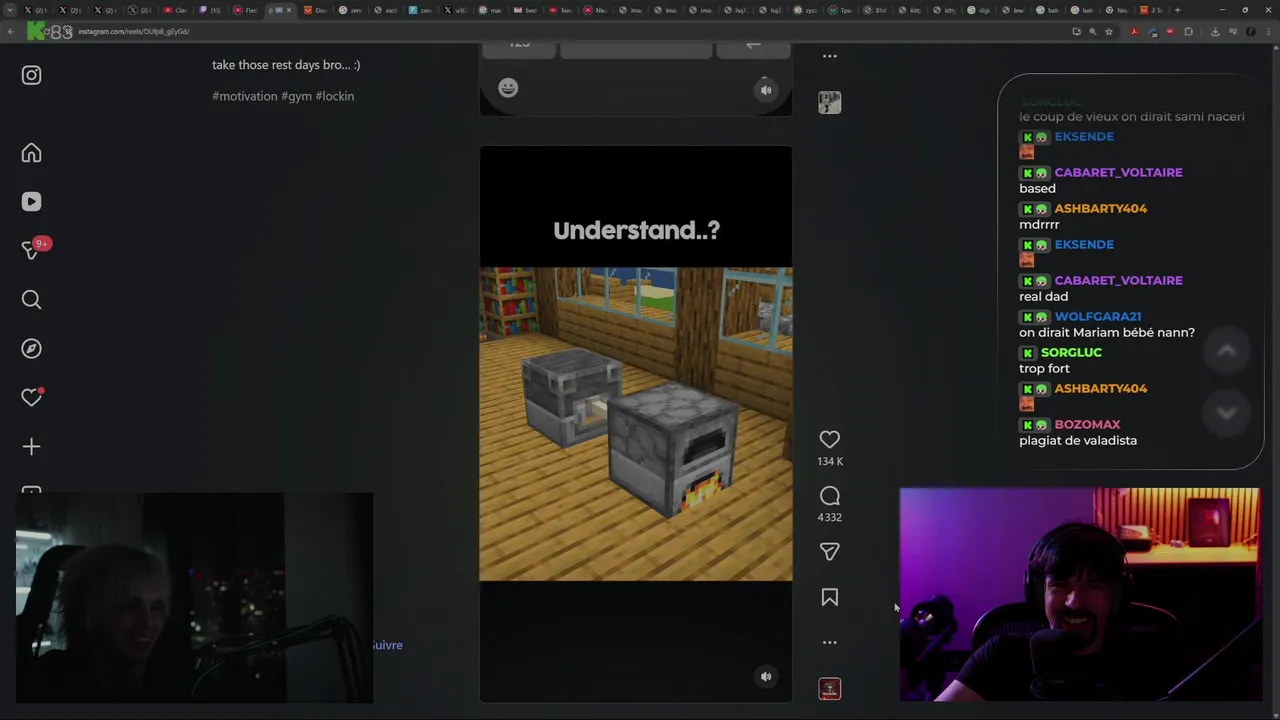Viewport: 1280px width, 720px height.
Task: Open the Adobe Acrobat extension
Action: (1134, 31)
